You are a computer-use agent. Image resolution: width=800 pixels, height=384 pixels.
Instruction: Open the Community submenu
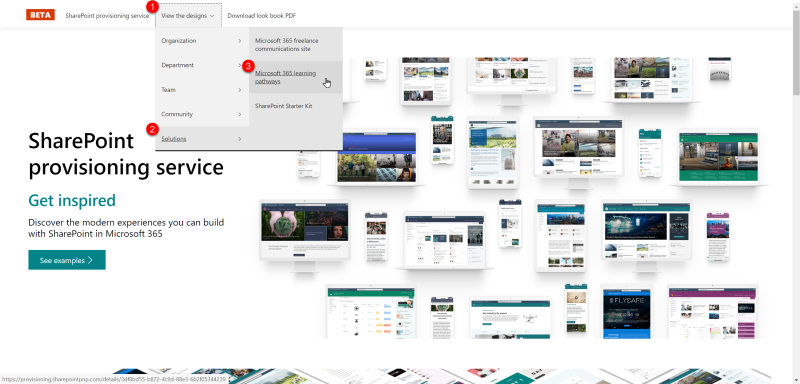(202, 114)
